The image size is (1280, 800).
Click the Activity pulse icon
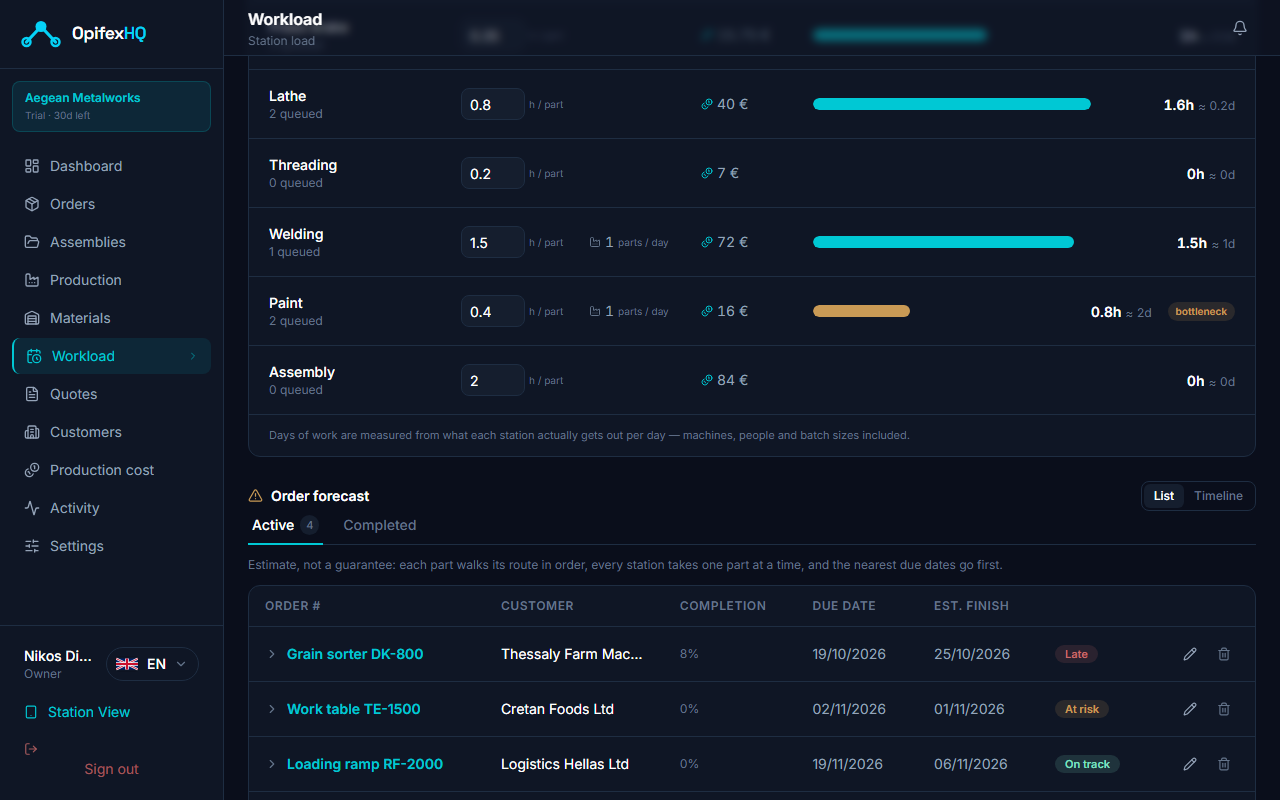[32, 508]
